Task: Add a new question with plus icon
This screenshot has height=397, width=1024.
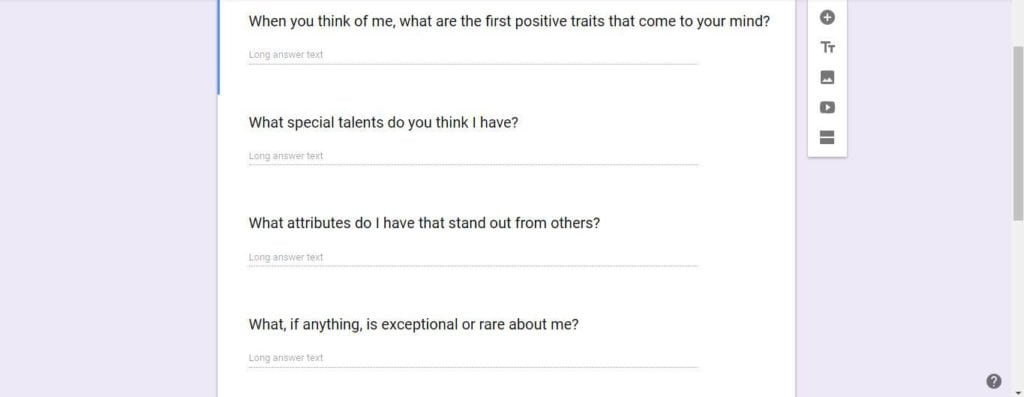Action: [827, 18]
